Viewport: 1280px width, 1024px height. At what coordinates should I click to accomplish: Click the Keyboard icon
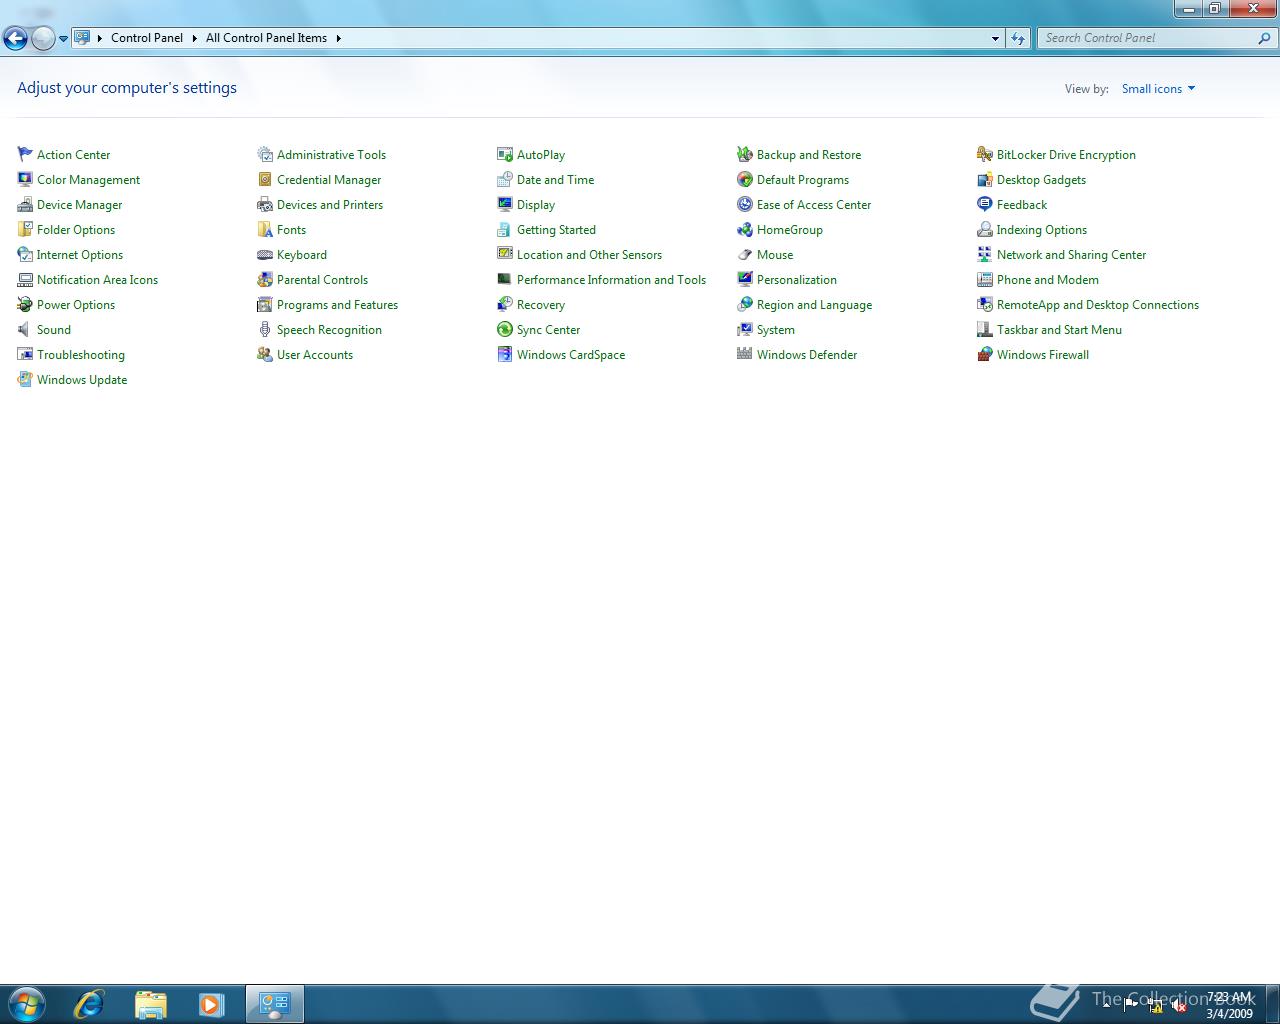pyautogui.click(x=265, y=254)
